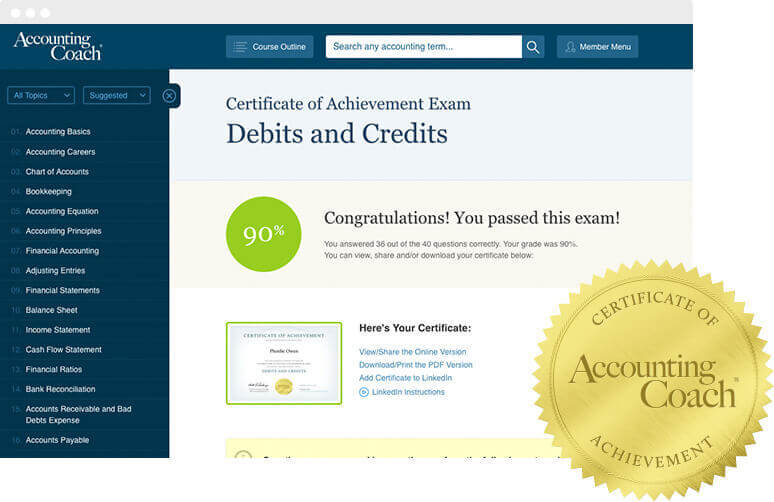Choose Accounting Principles in the sidebar
The height and width of the screenshot is (502, 774).
63,231
